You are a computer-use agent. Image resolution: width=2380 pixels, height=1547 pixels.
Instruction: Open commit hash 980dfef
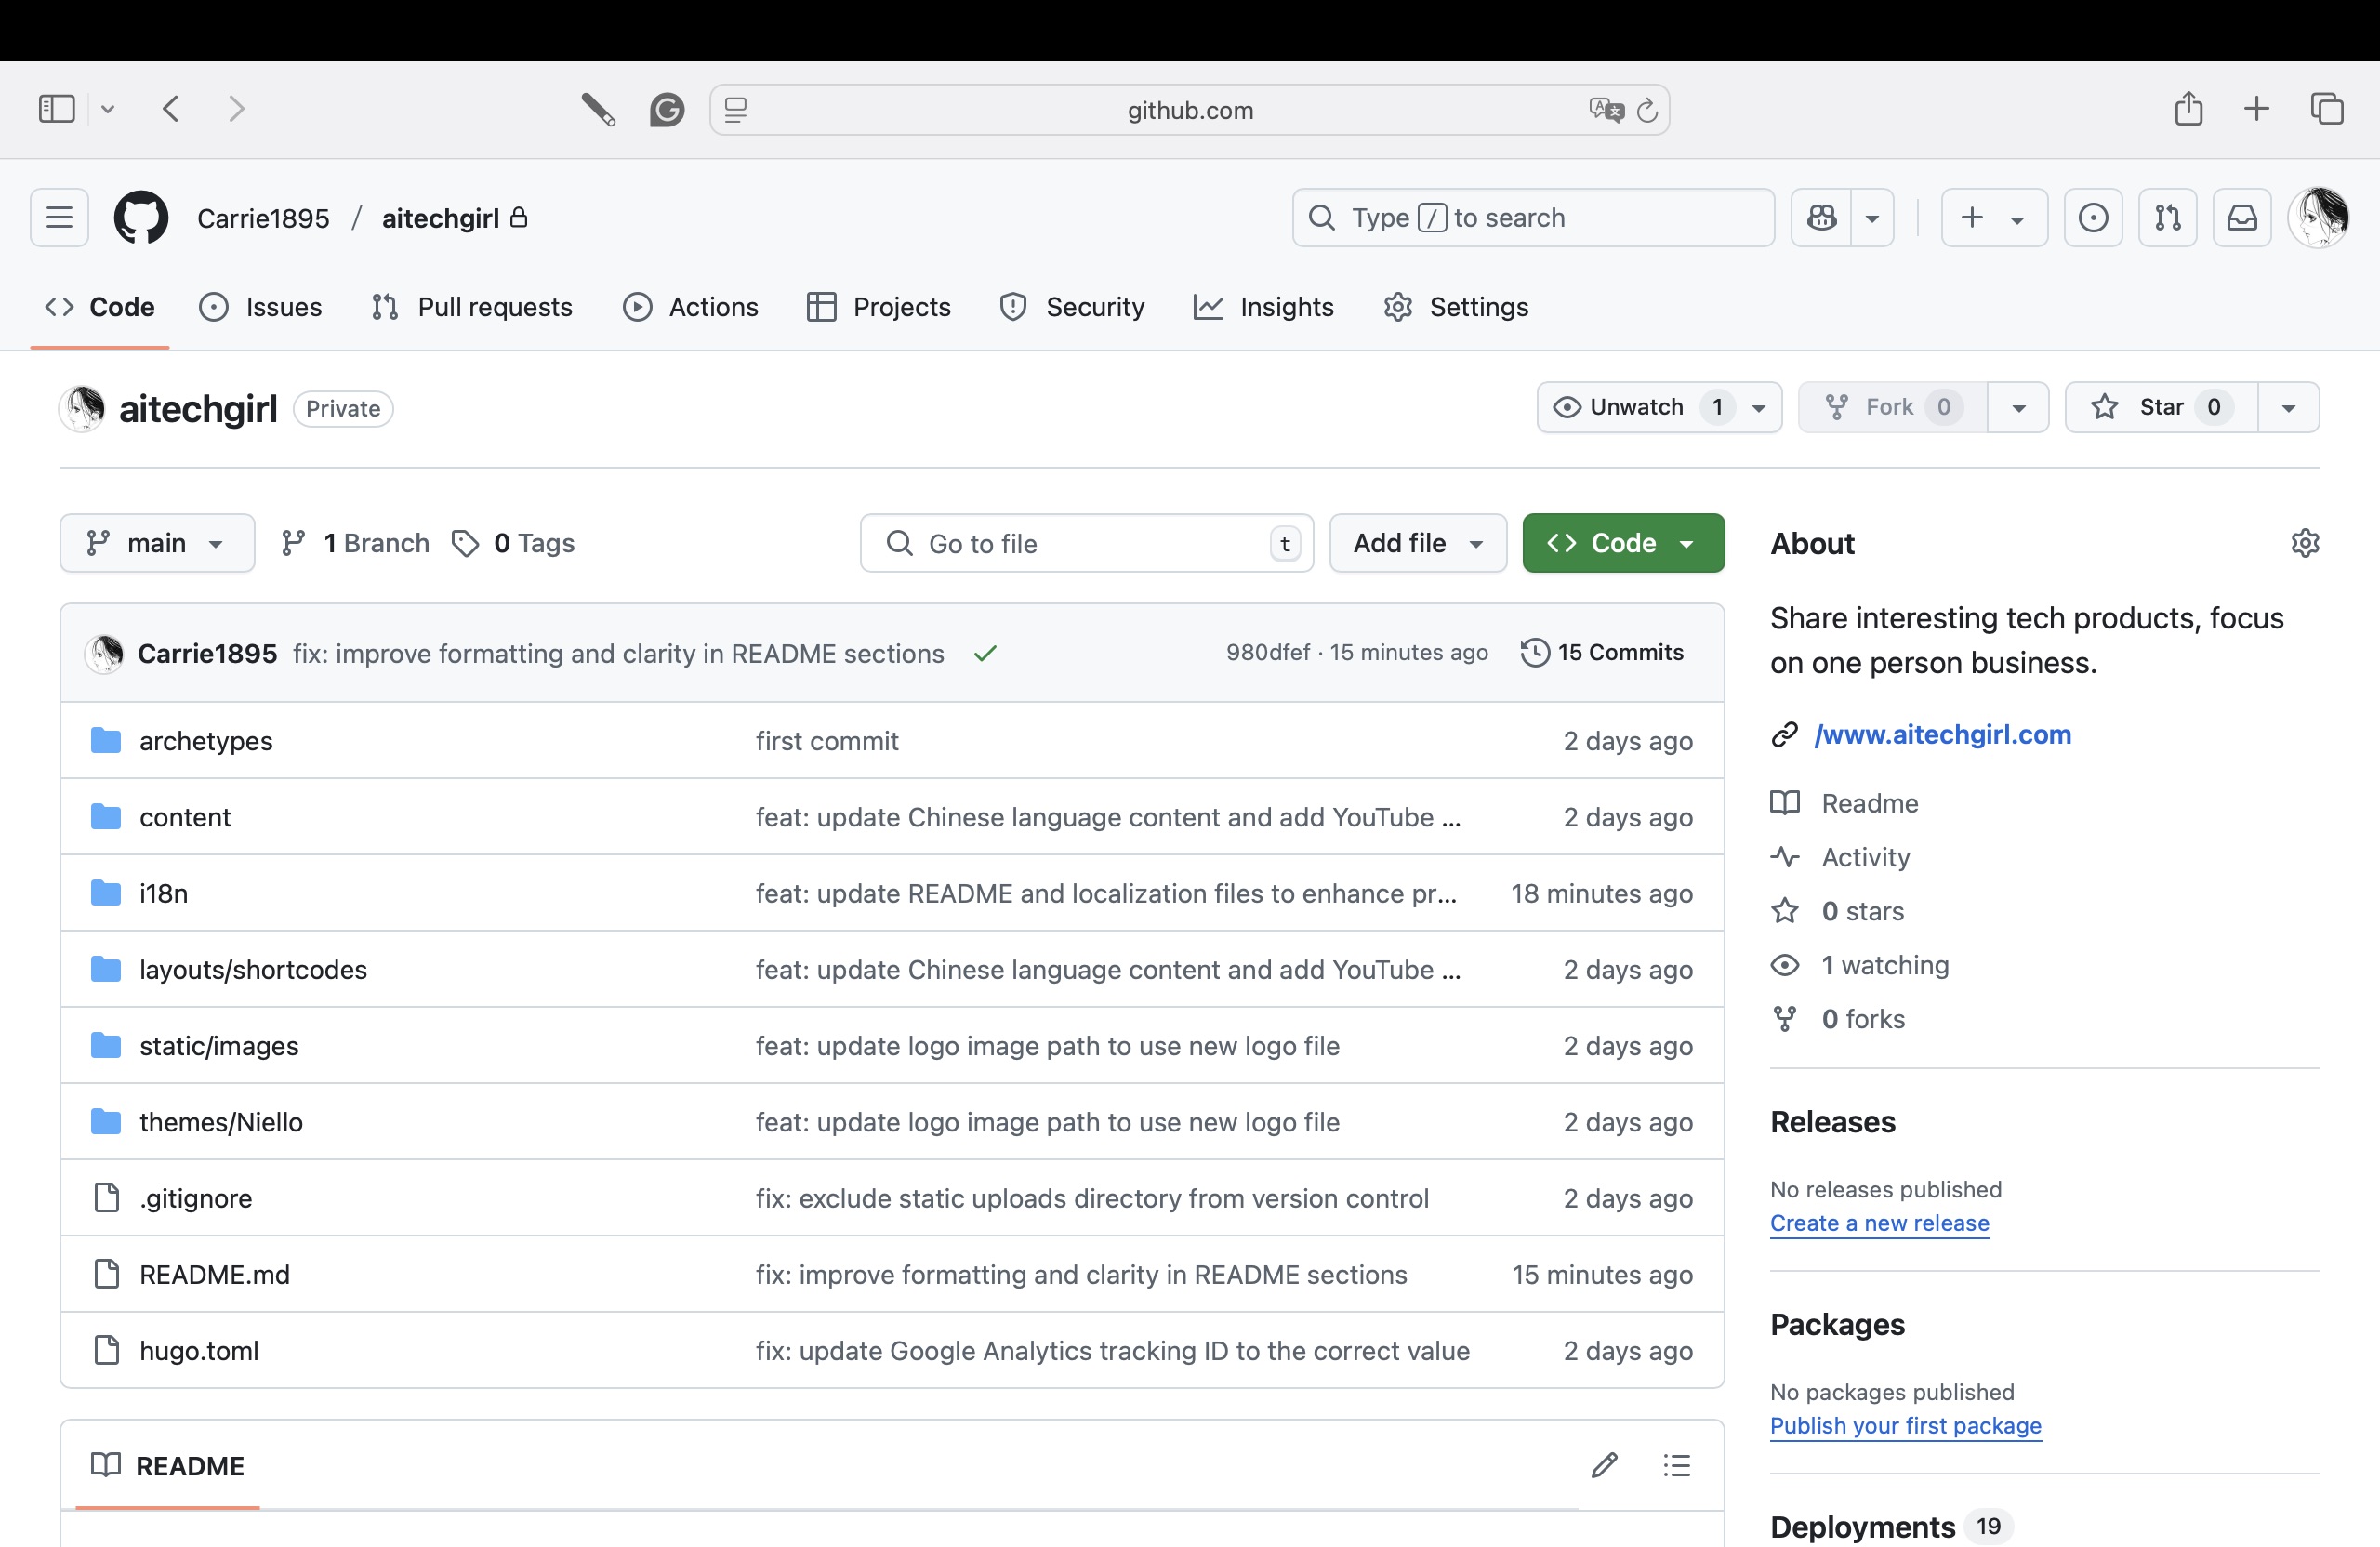[1268, 652]
